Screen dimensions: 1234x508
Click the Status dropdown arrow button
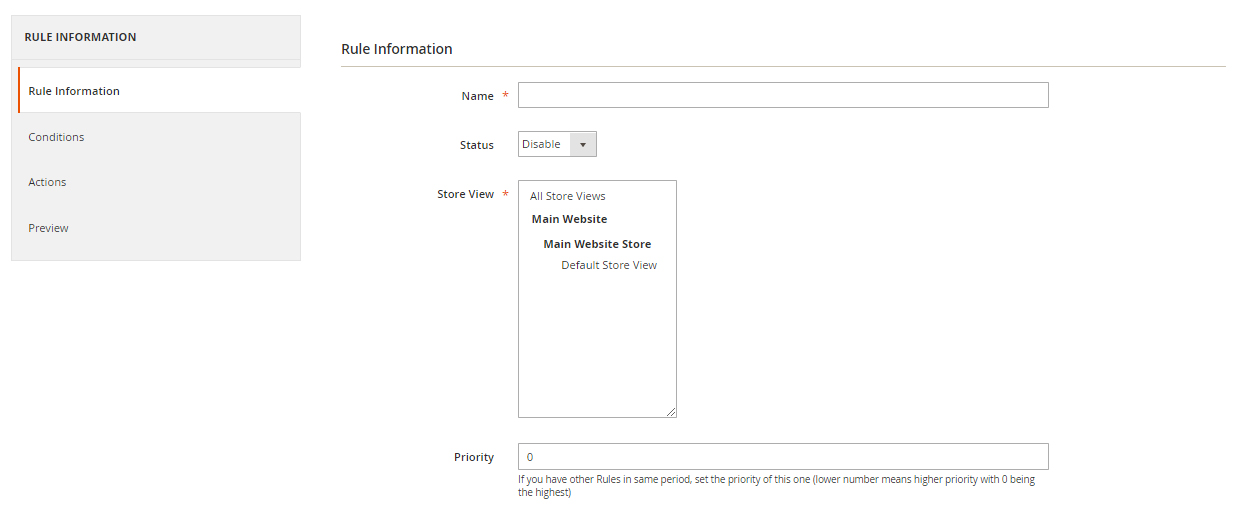click(583, 144)
